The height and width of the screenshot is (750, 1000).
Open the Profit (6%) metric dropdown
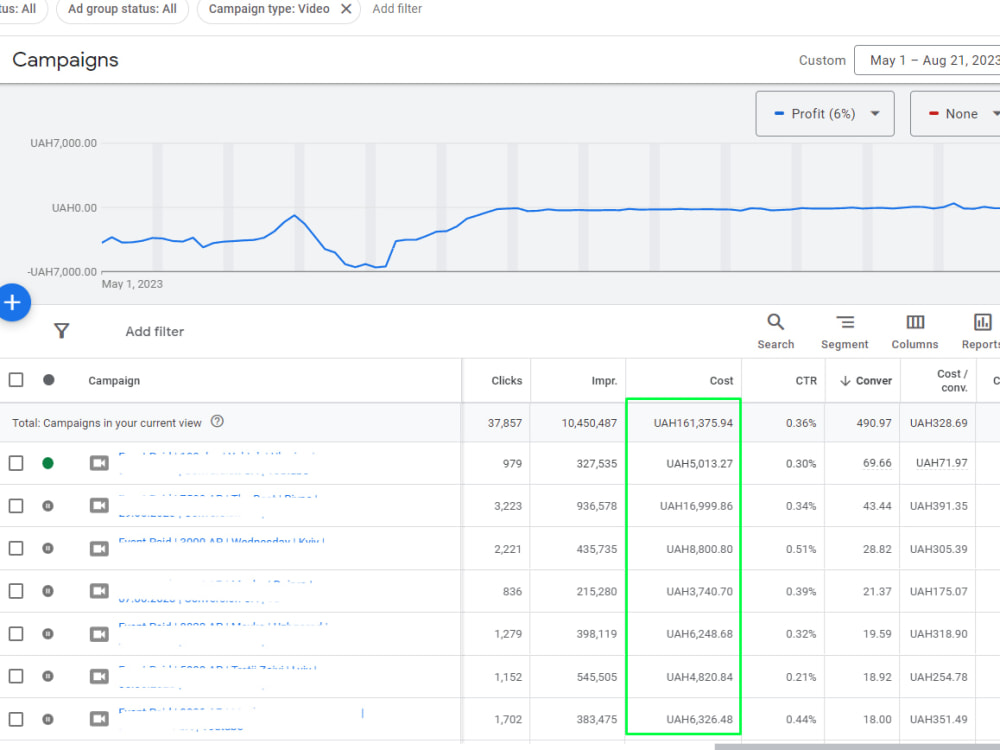pos(825,114)
